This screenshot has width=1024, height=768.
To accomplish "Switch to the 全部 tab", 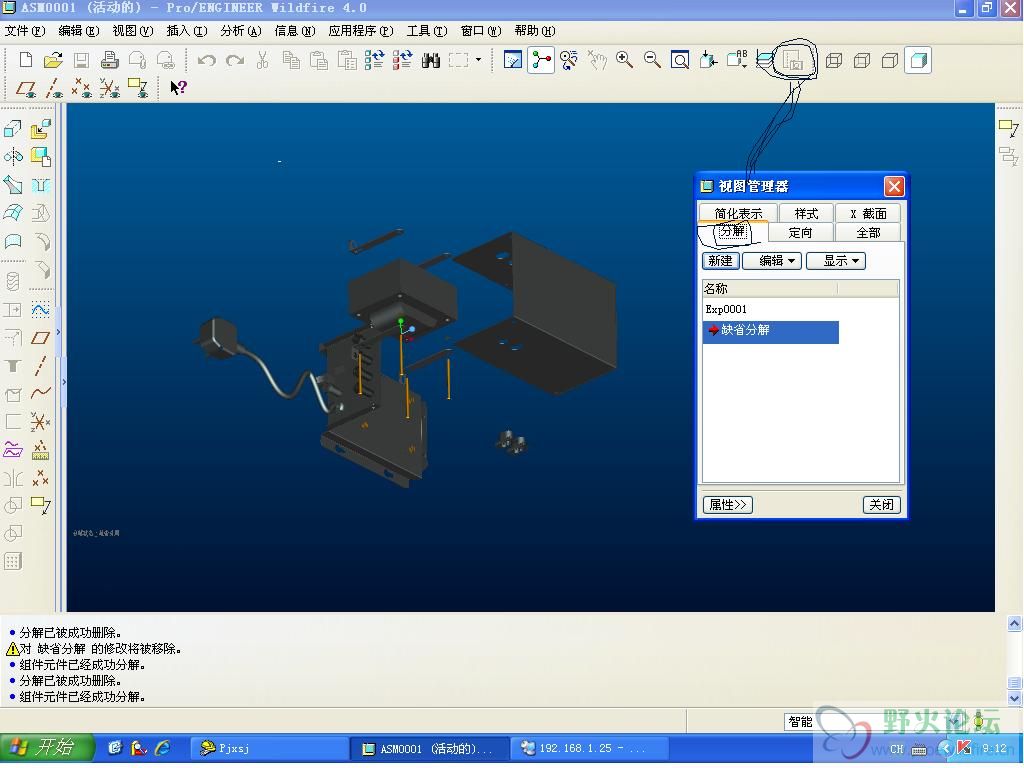I will (869, 232).
